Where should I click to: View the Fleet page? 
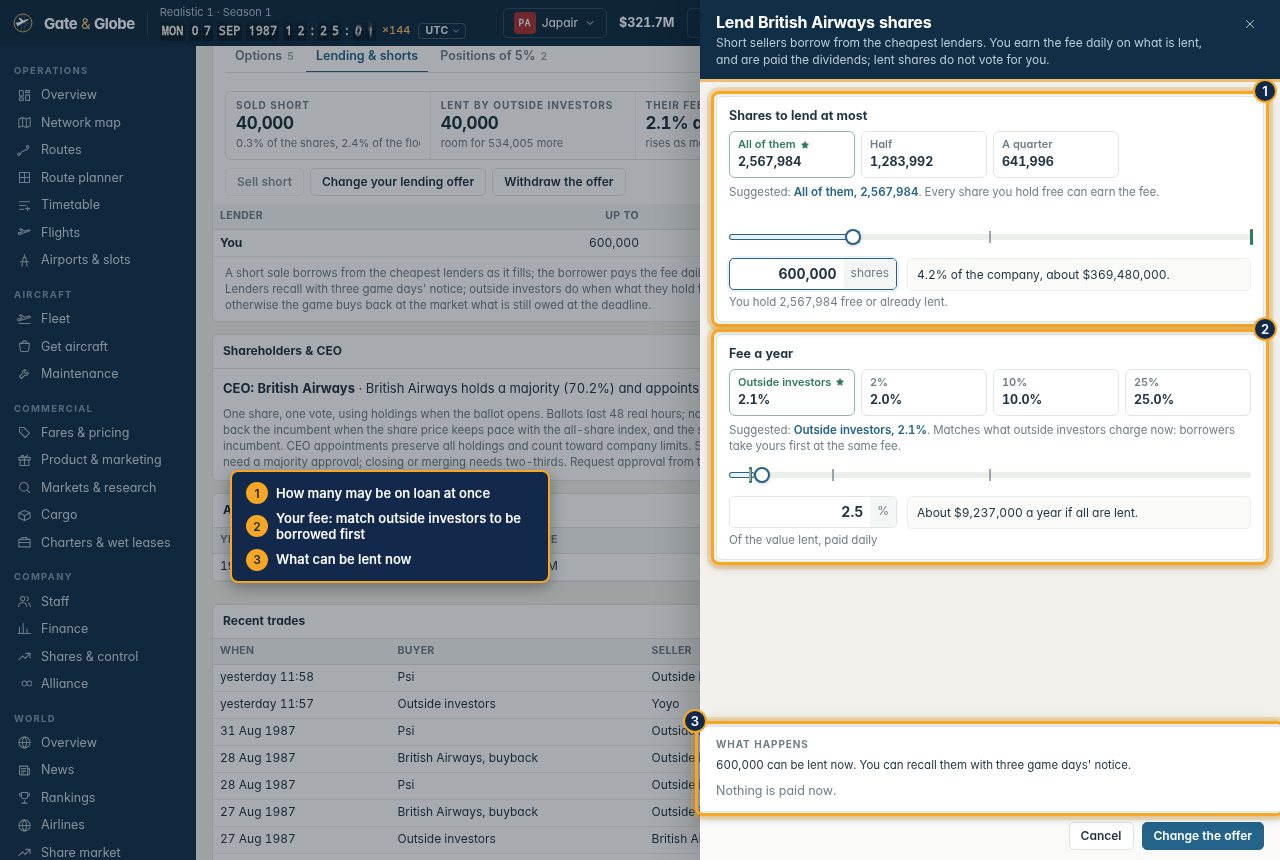pyautogui.click(x=55, y=319)
